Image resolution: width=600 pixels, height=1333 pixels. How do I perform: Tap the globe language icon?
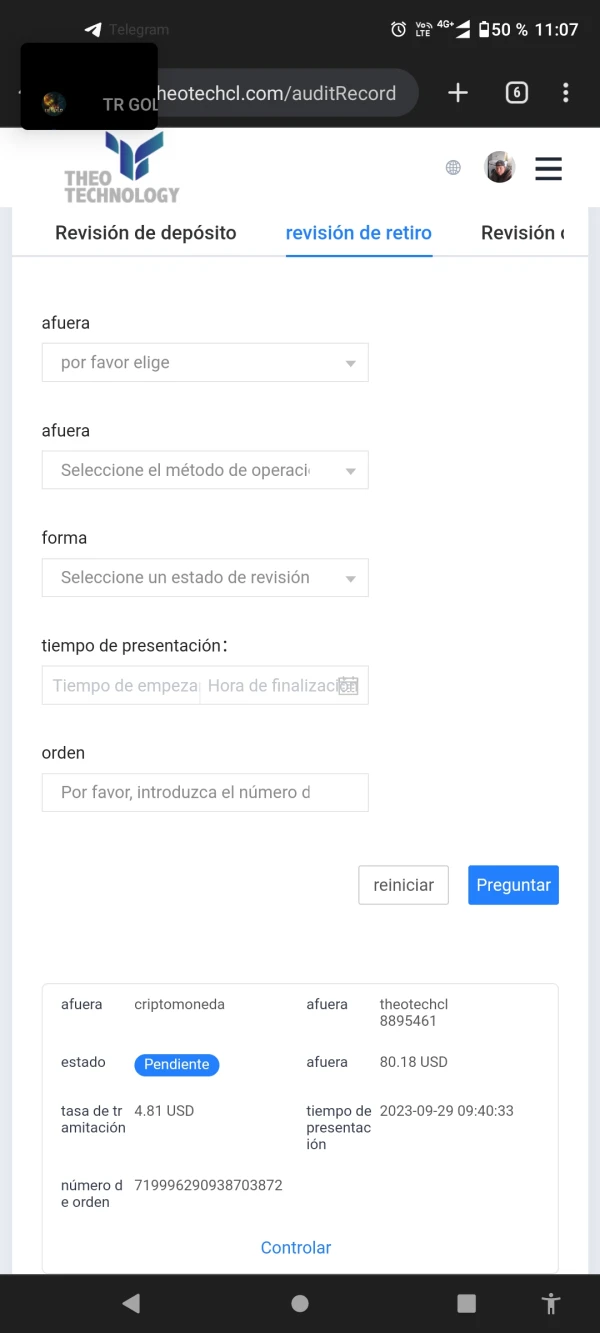(x=453, y=168)
